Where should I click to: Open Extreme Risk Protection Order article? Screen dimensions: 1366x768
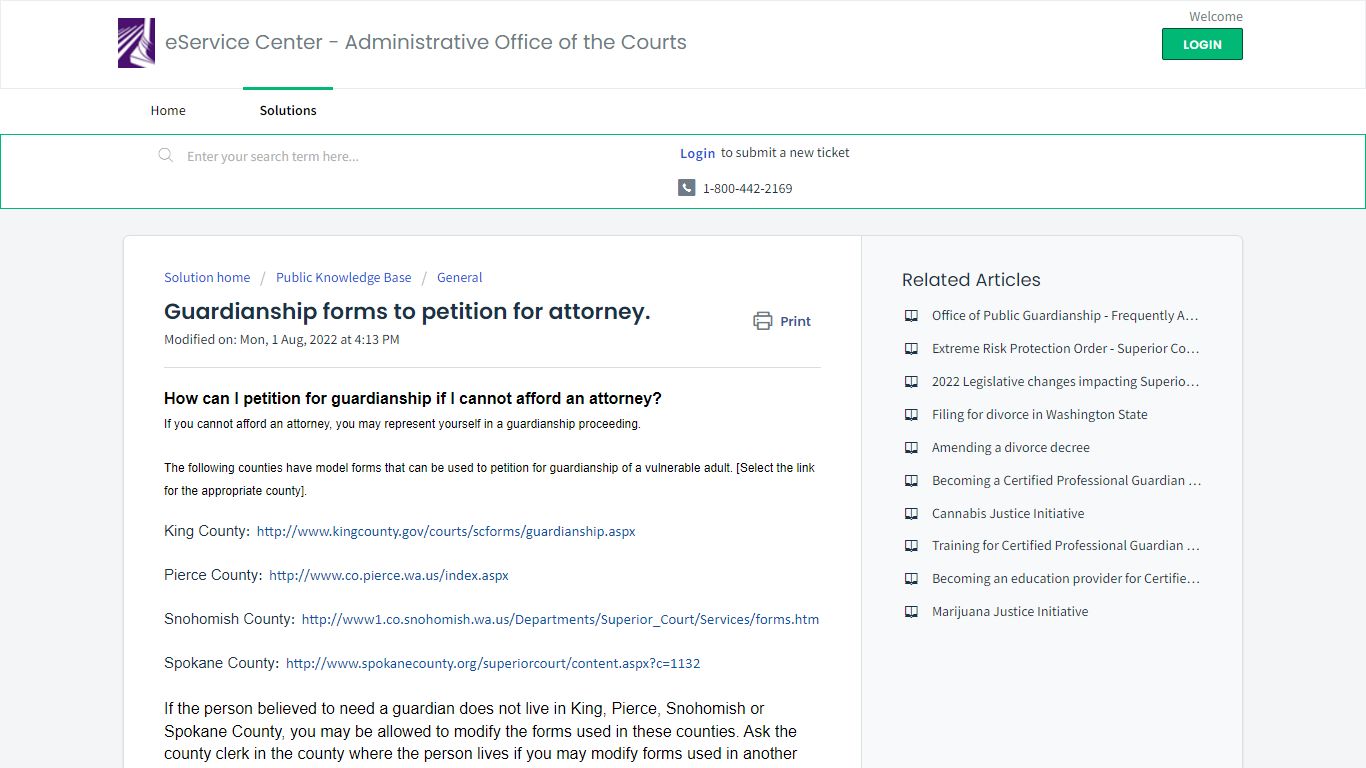click(x=1065, y=348)
